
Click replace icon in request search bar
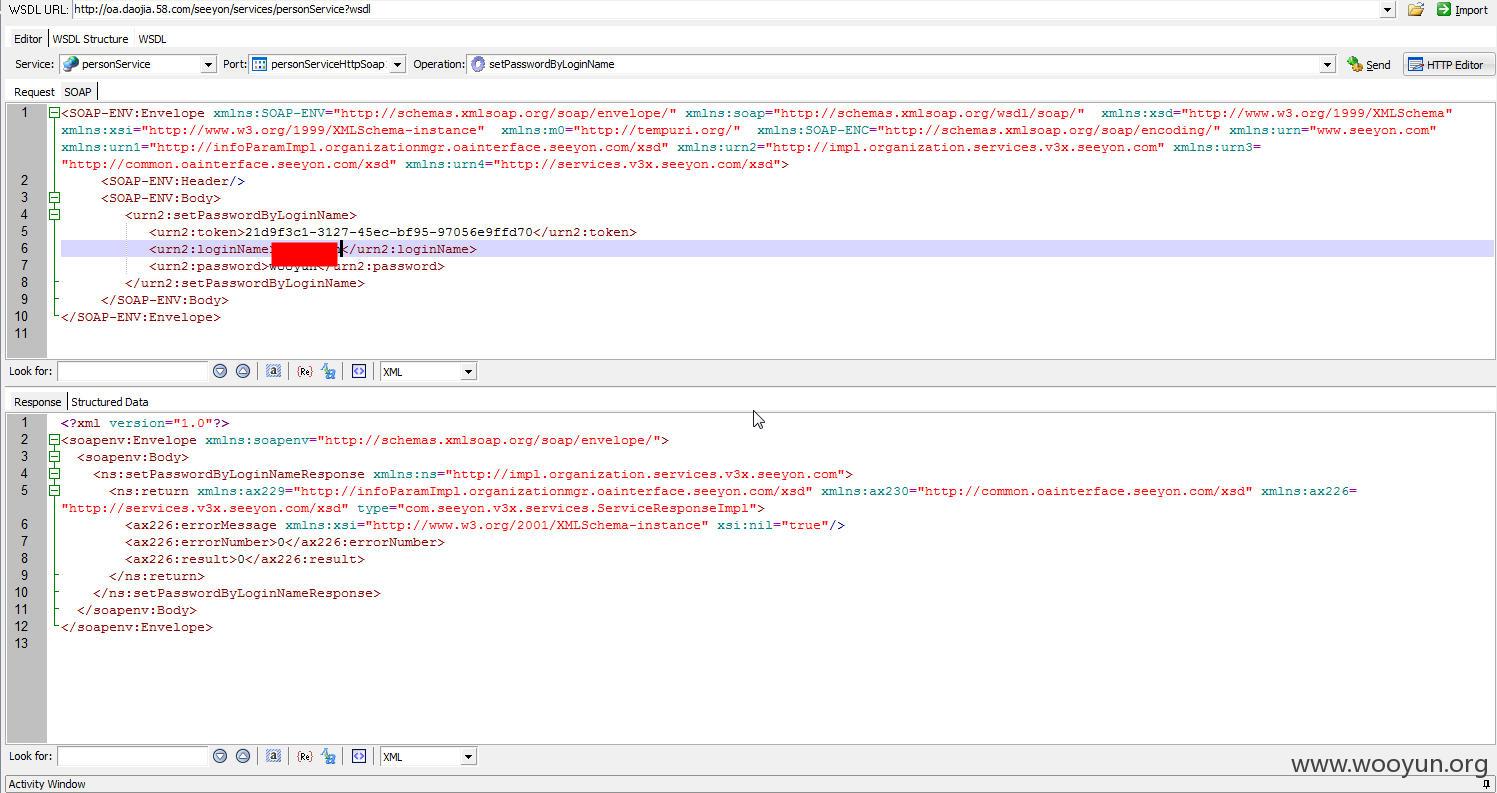click(x=329, y=371)
